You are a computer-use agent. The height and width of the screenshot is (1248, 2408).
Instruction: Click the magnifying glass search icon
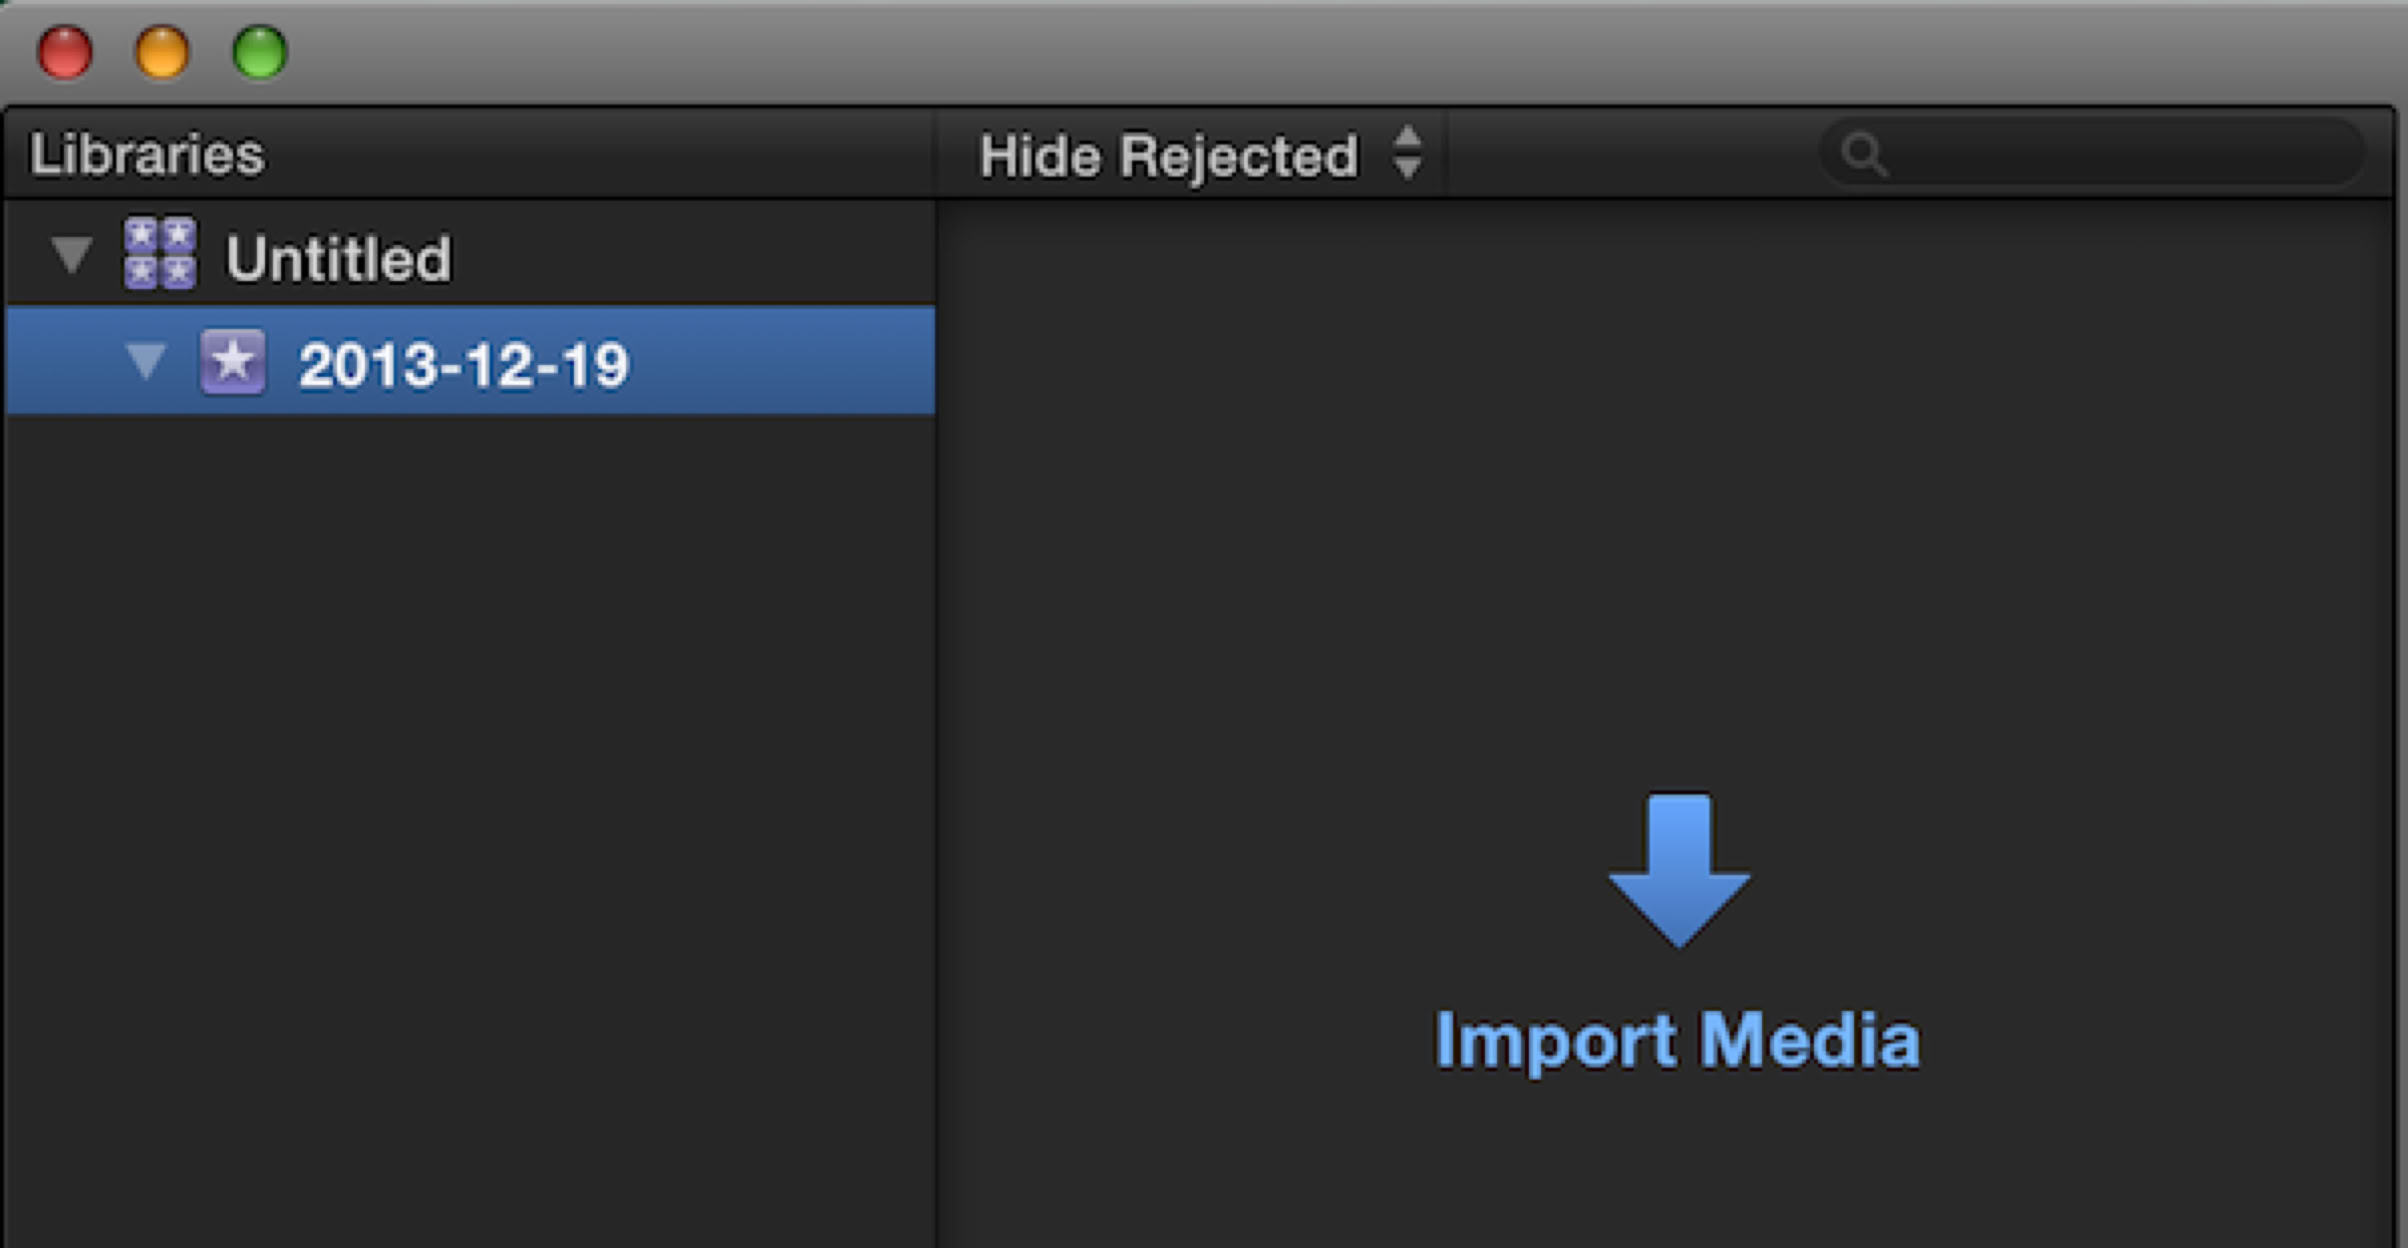(1864, 156)
